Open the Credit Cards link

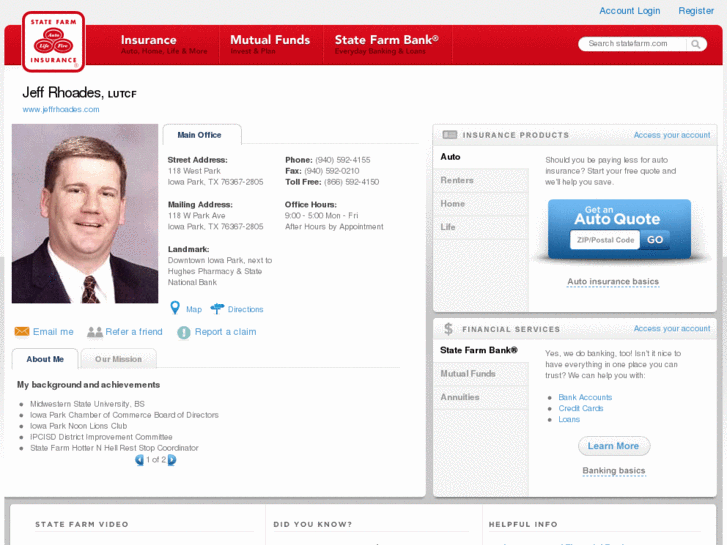tap(581, 409)
